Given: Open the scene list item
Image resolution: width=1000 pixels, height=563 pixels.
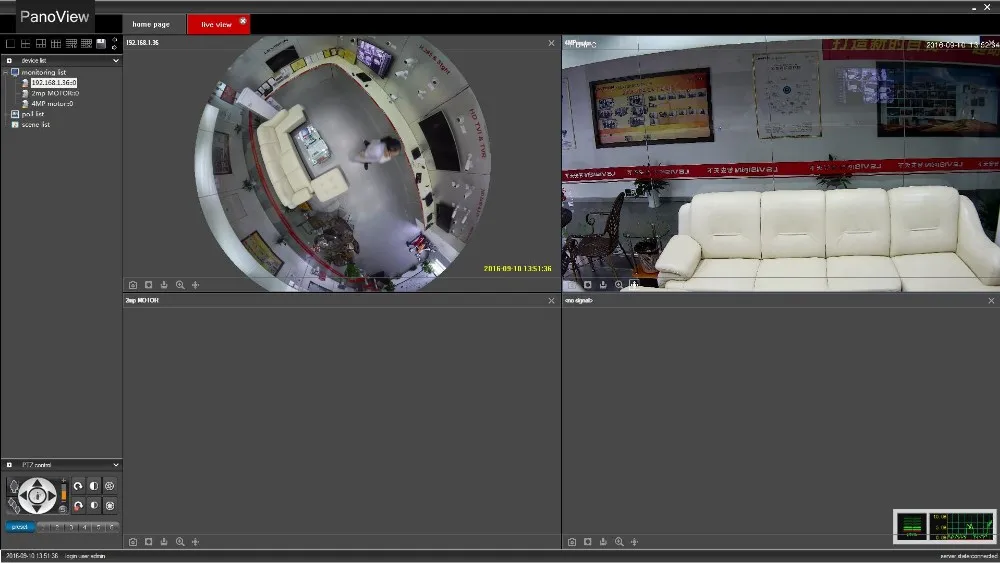Looking at the screenshot, I should (35, 124).
